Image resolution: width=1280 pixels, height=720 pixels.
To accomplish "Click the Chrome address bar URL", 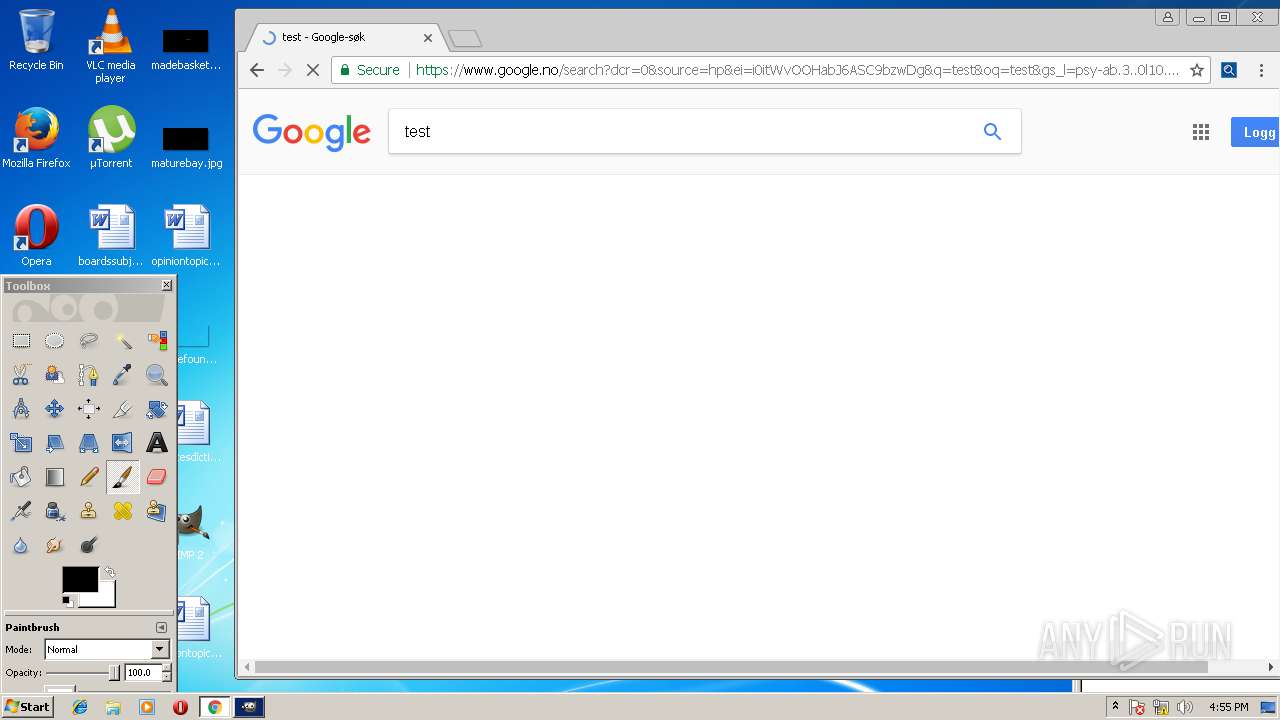I will (x=797, y=70).
